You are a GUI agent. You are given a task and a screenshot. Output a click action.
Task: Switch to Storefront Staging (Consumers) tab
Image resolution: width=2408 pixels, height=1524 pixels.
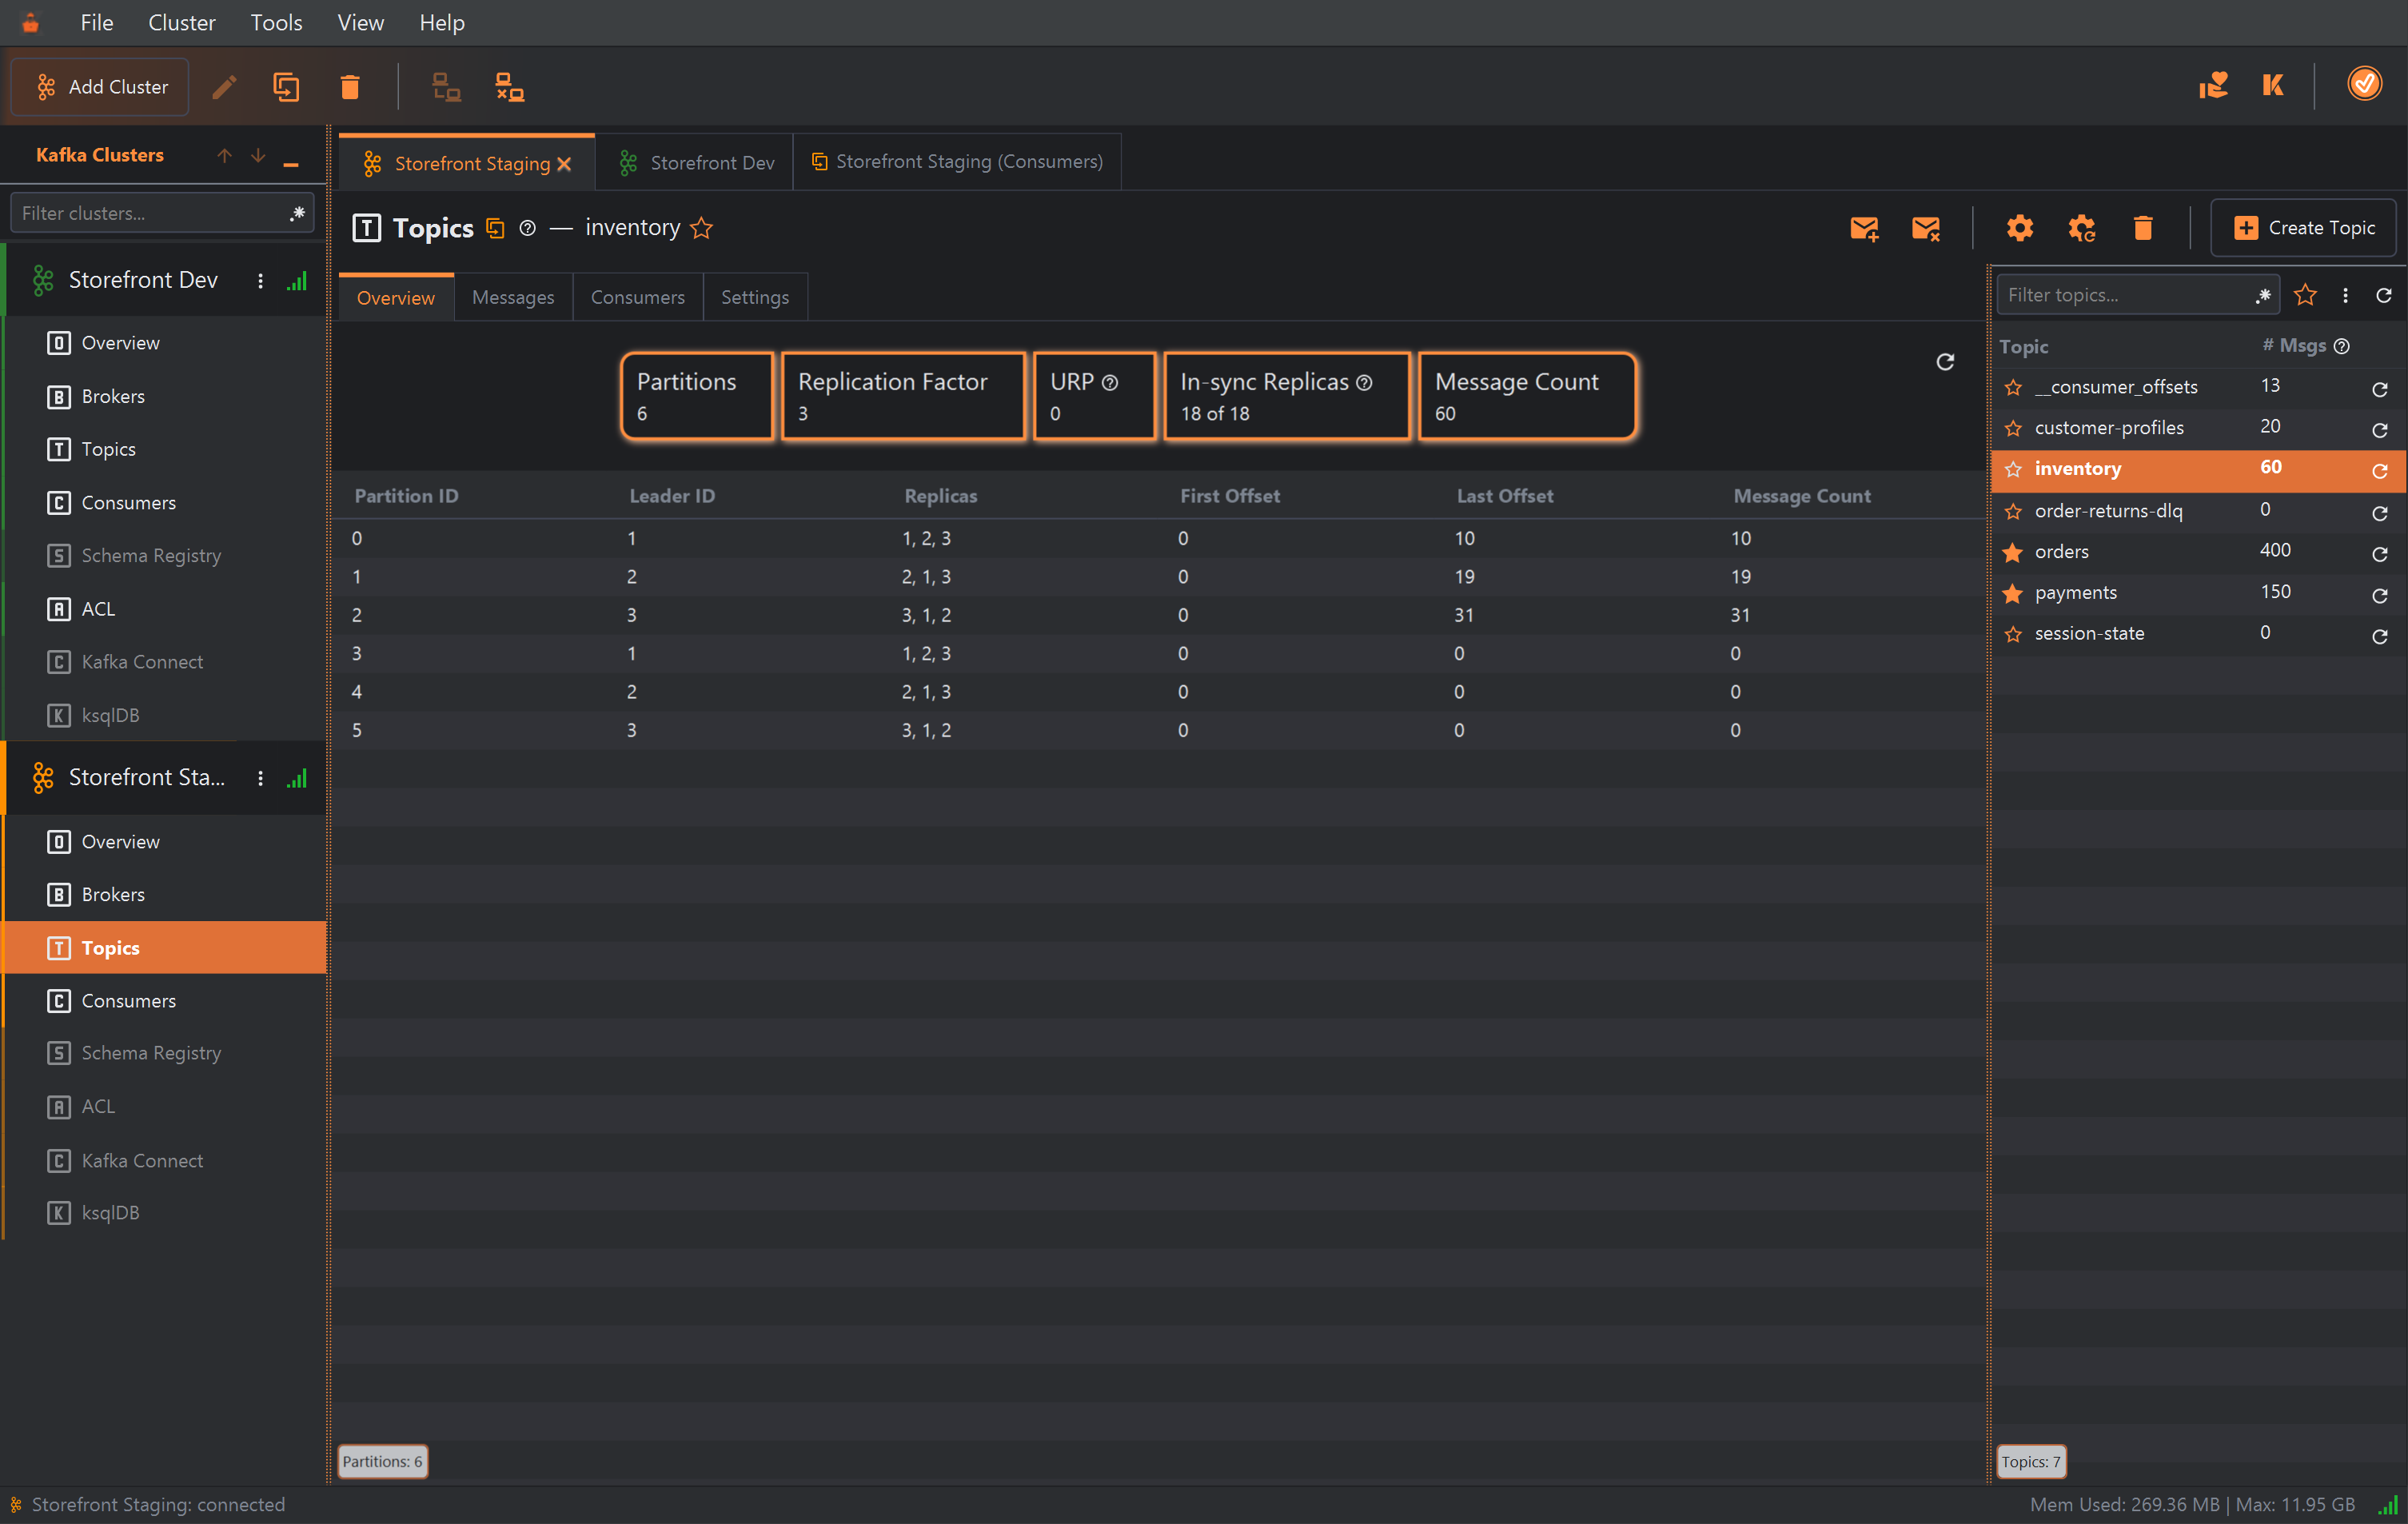(x=957, y=162)
